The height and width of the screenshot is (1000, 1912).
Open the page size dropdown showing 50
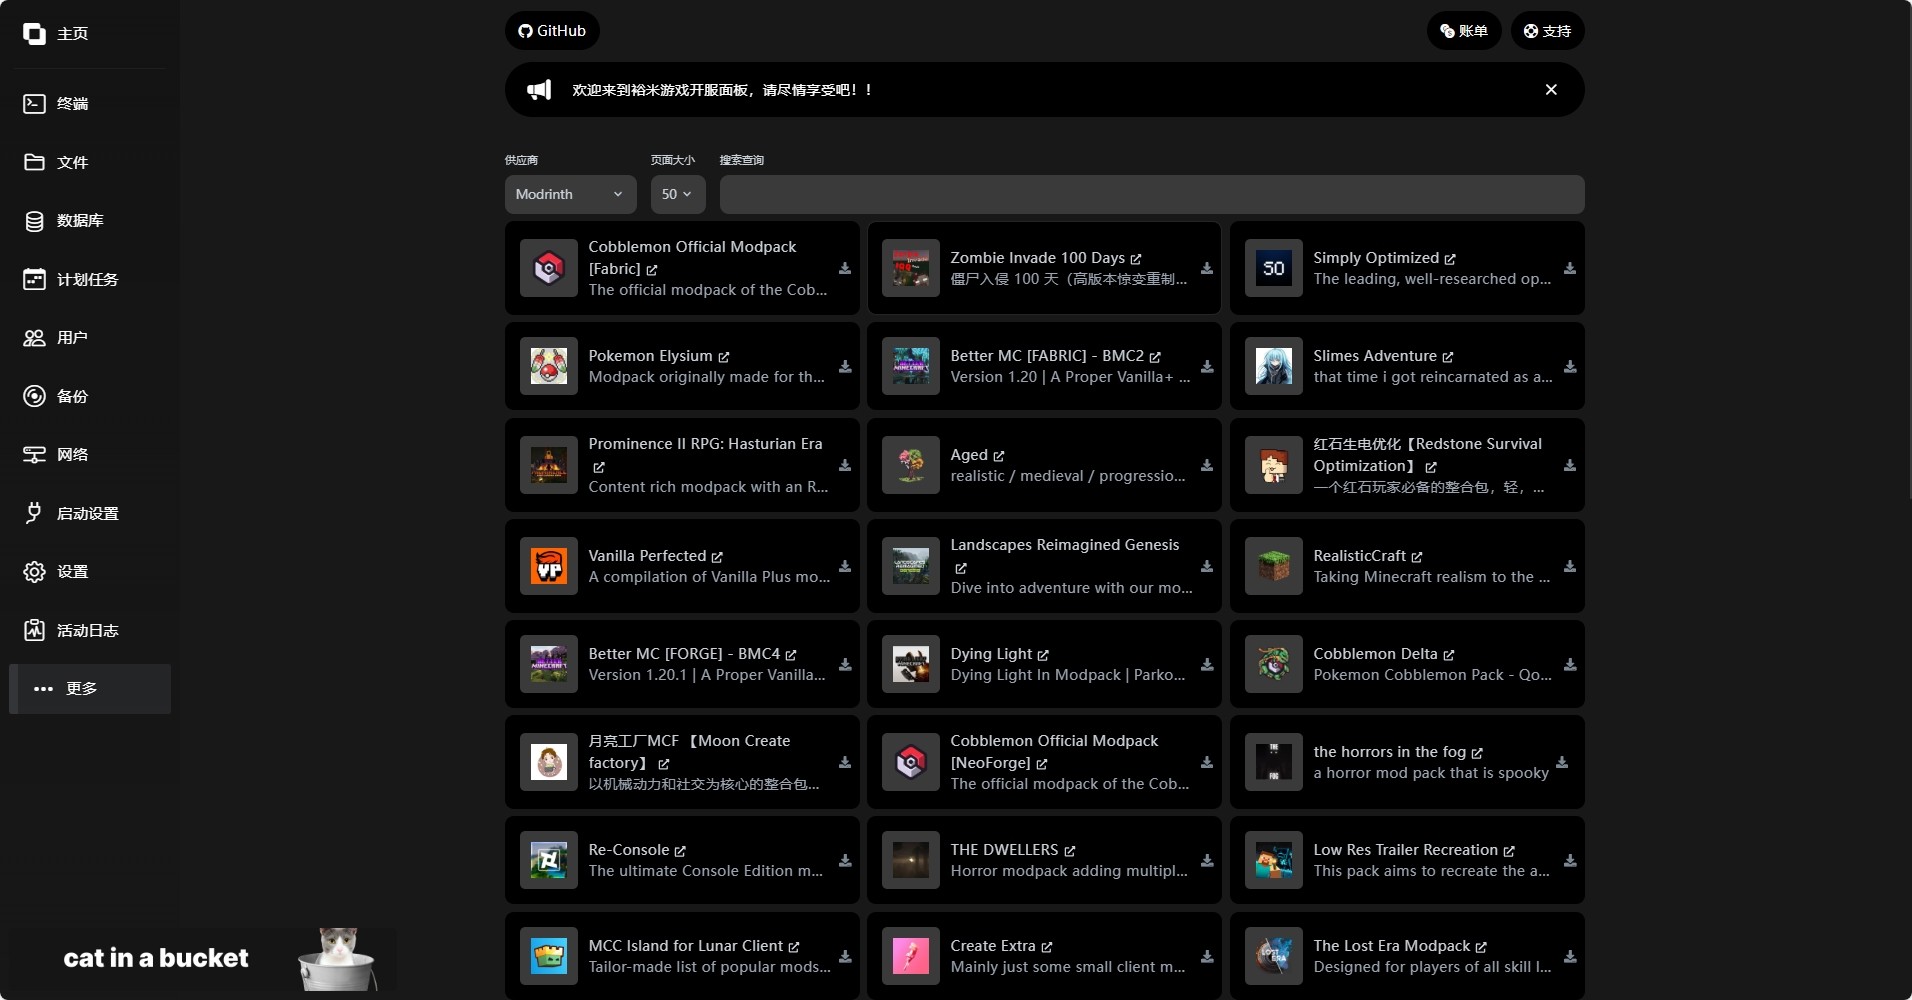pyautogui.click(x=678, y=194)
